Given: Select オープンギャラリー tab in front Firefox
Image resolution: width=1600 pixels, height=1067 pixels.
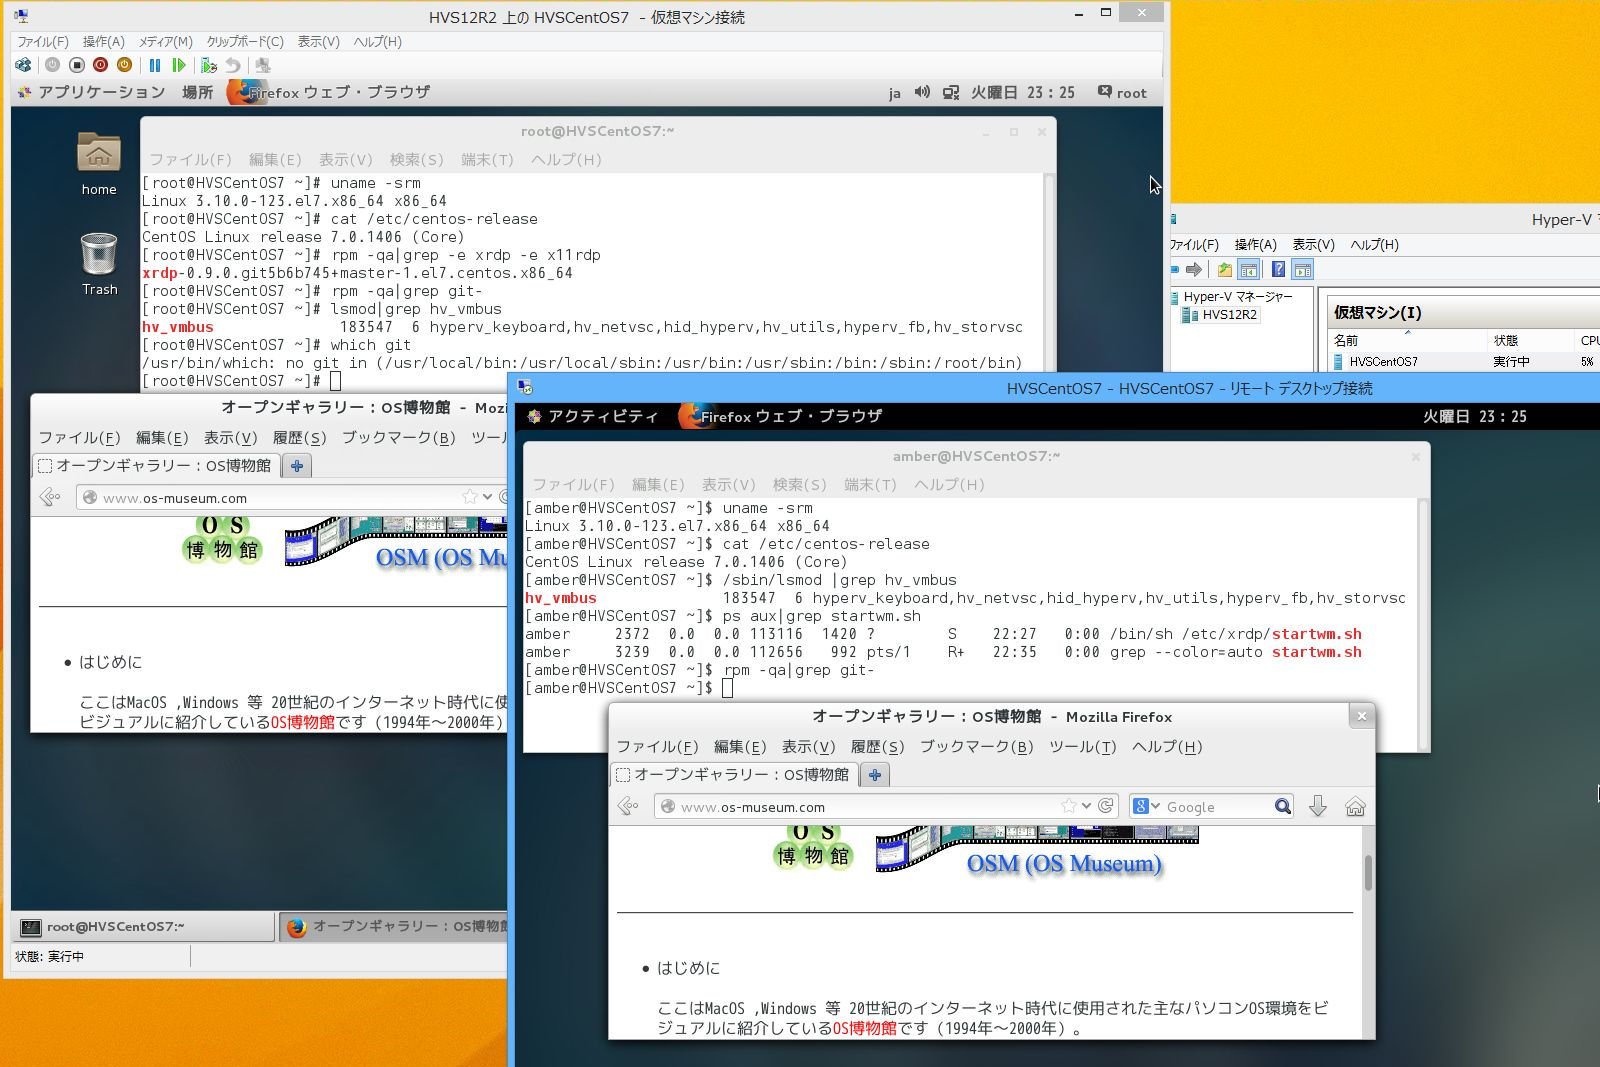Looking at the screenshot, I should point(733,775).
